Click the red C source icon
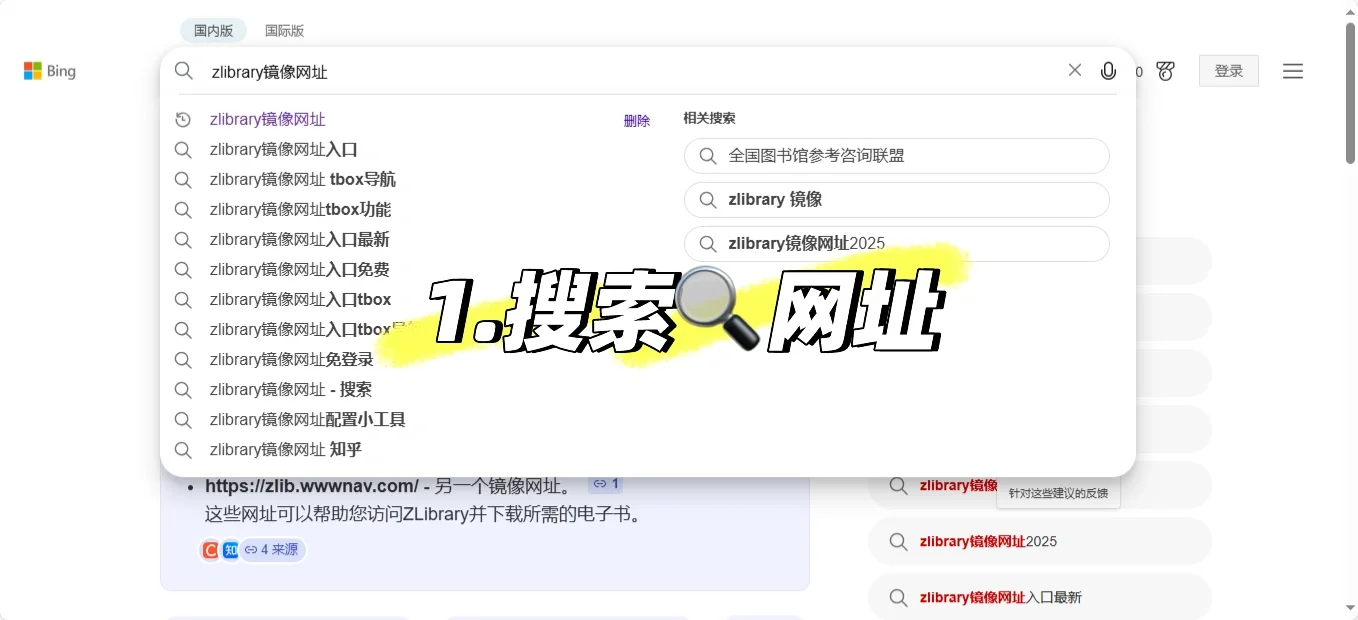Image resolution: width=1358 pixels, height=620 pixels. (x=210, y=549)
